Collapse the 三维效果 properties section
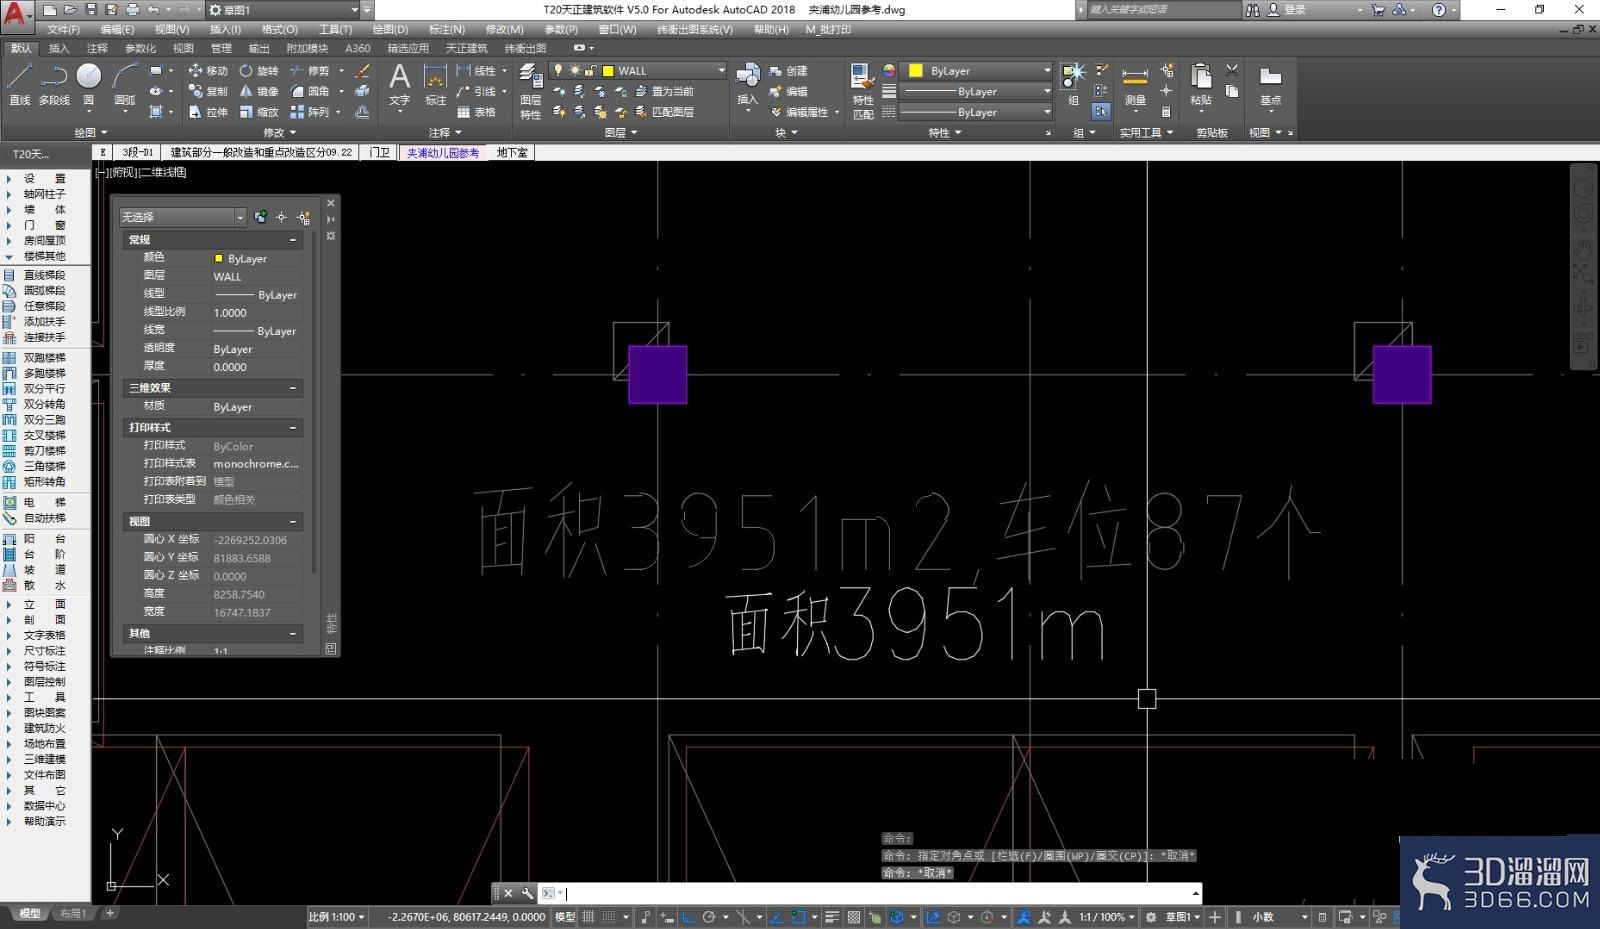The image size is (1600, 929). (x=293, y=388)
